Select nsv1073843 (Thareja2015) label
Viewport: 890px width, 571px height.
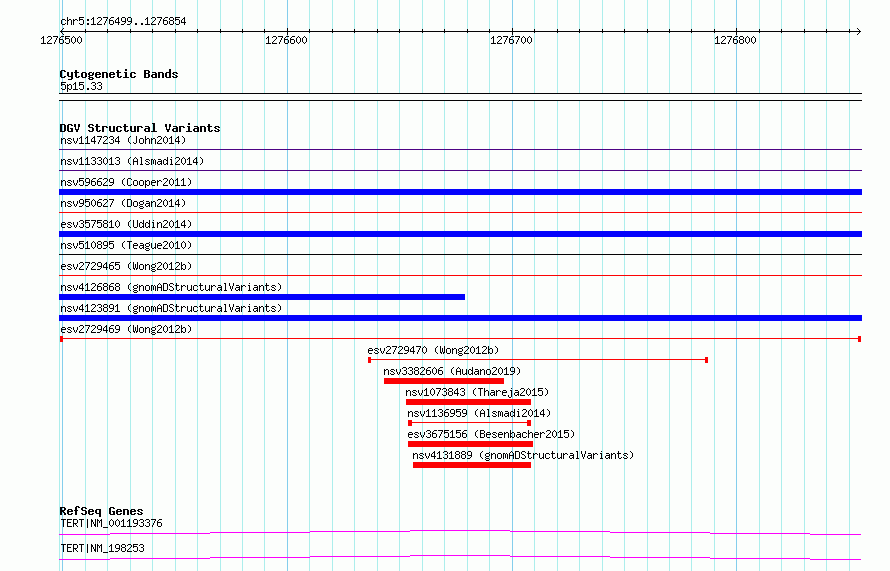pyautogui.click(x=477, y=392)
